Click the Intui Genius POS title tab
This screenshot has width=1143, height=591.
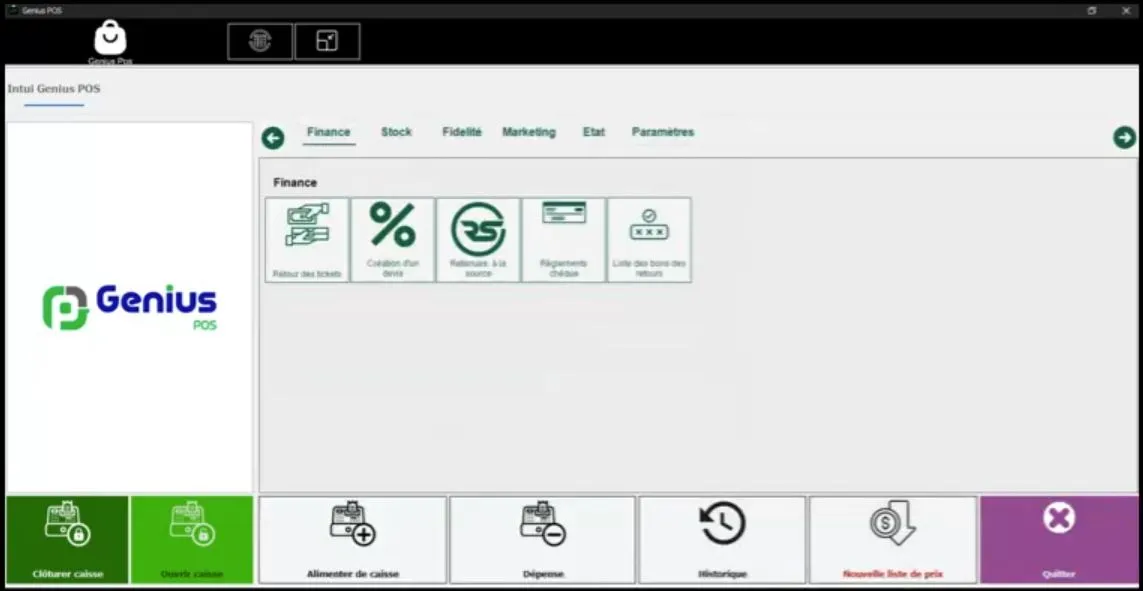coord(54,89)
